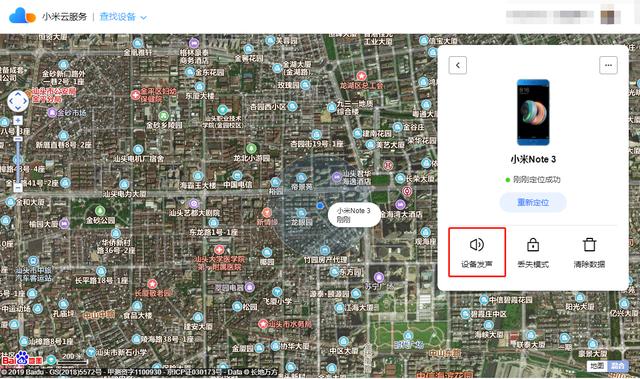The width and height of the screenshot is (640, 379).
Task: Click the 小米Note 3 map label bubble
Action: [x=354, y=215]
